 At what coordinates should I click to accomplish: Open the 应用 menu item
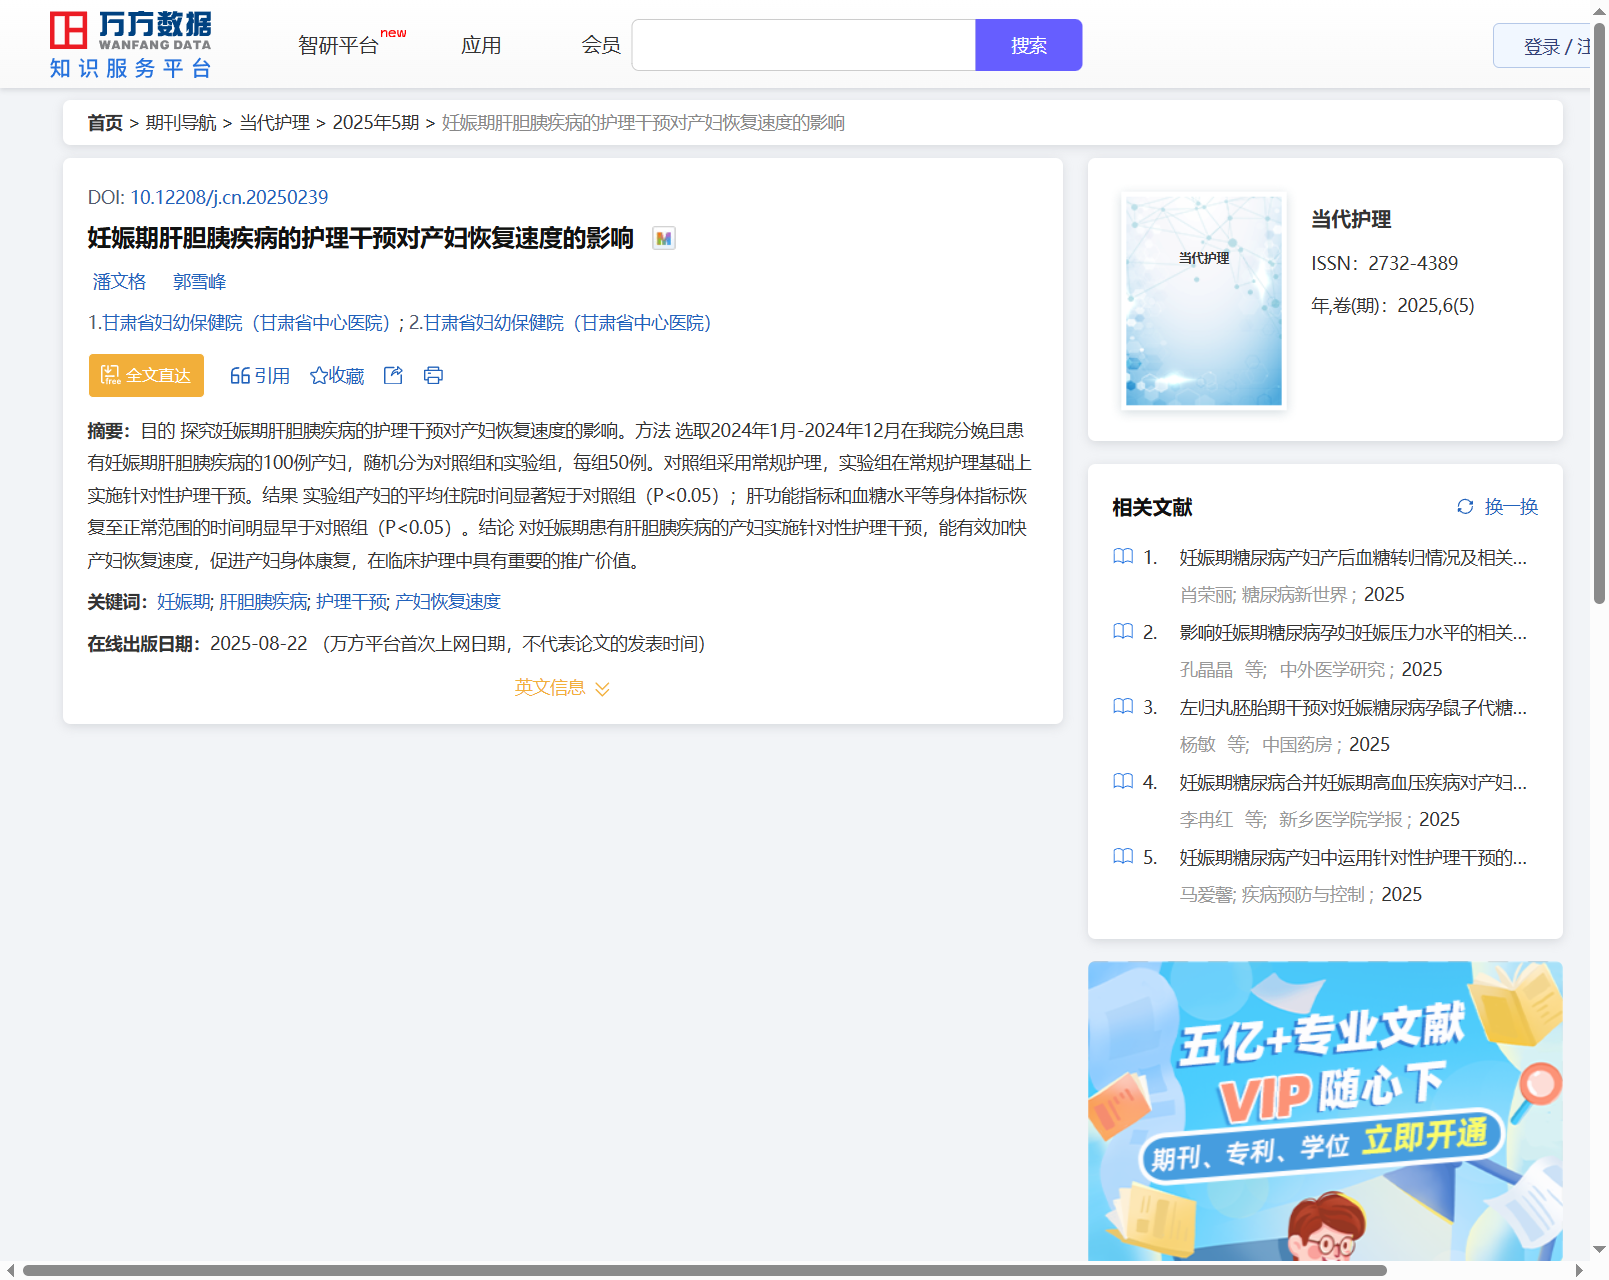click(x=481, y=45)
